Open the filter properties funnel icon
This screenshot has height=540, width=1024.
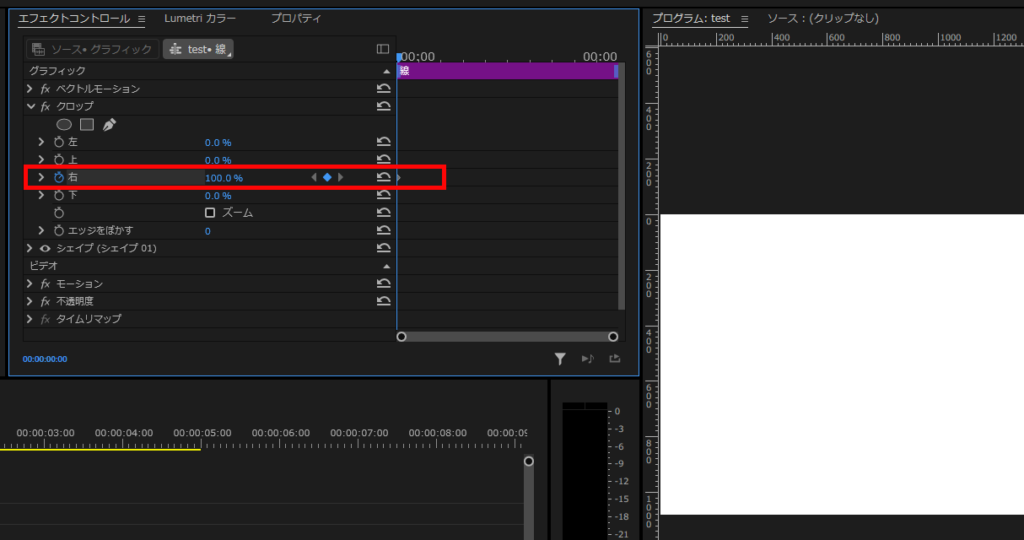[x=561, y=359]
